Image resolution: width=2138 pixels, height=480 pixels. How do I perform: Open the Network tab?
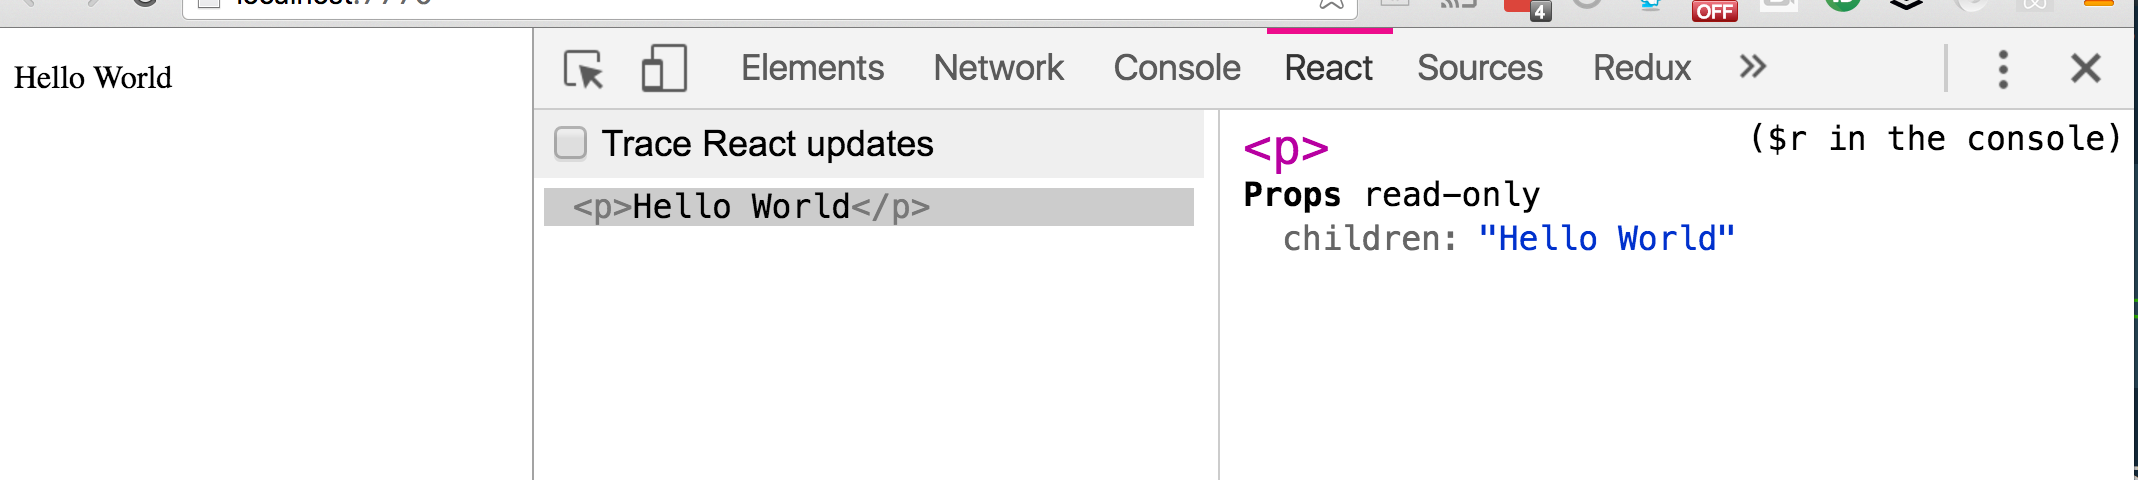click(998, 68)
